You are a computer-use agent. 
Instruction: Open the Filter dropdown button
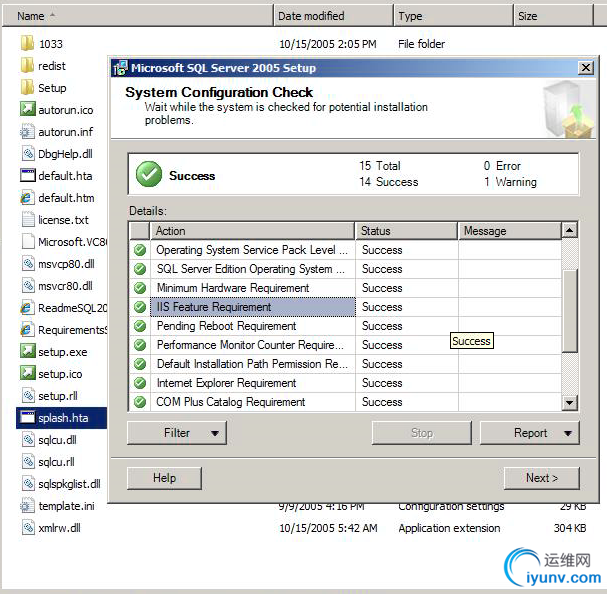coord(177,433)
